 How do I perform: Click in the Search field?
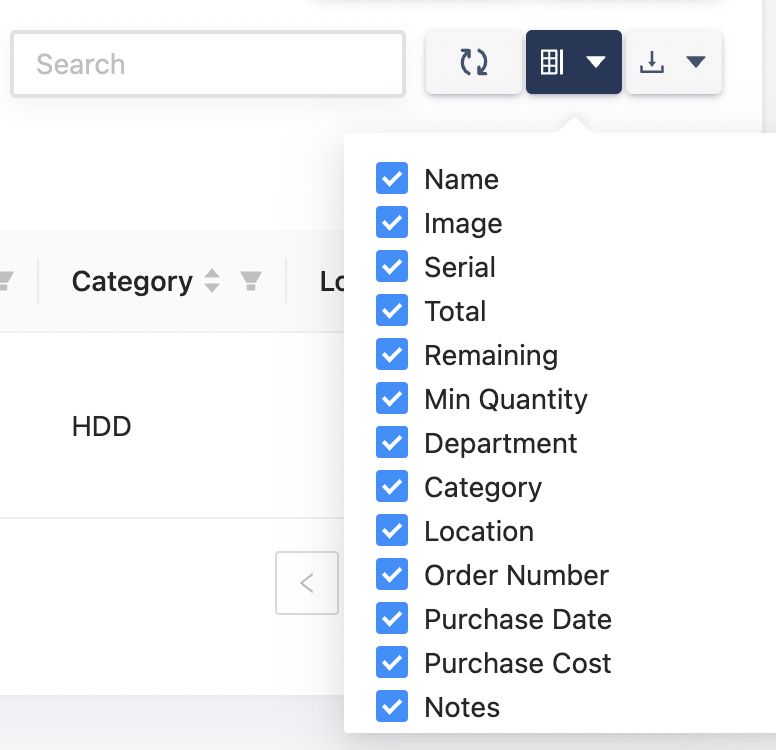(208, 64)
